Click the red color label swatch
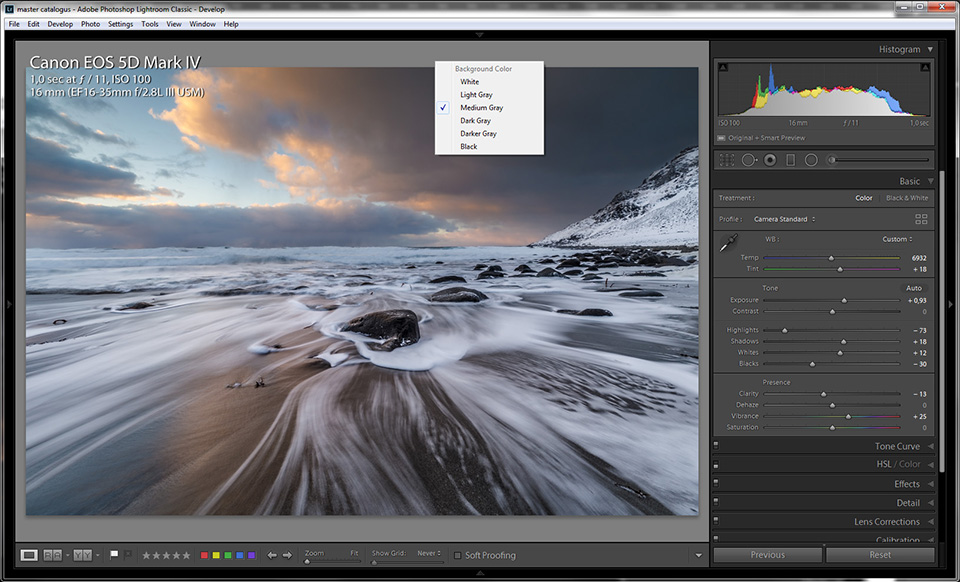The height and width of the screenshot is (582, 960). 204,555
